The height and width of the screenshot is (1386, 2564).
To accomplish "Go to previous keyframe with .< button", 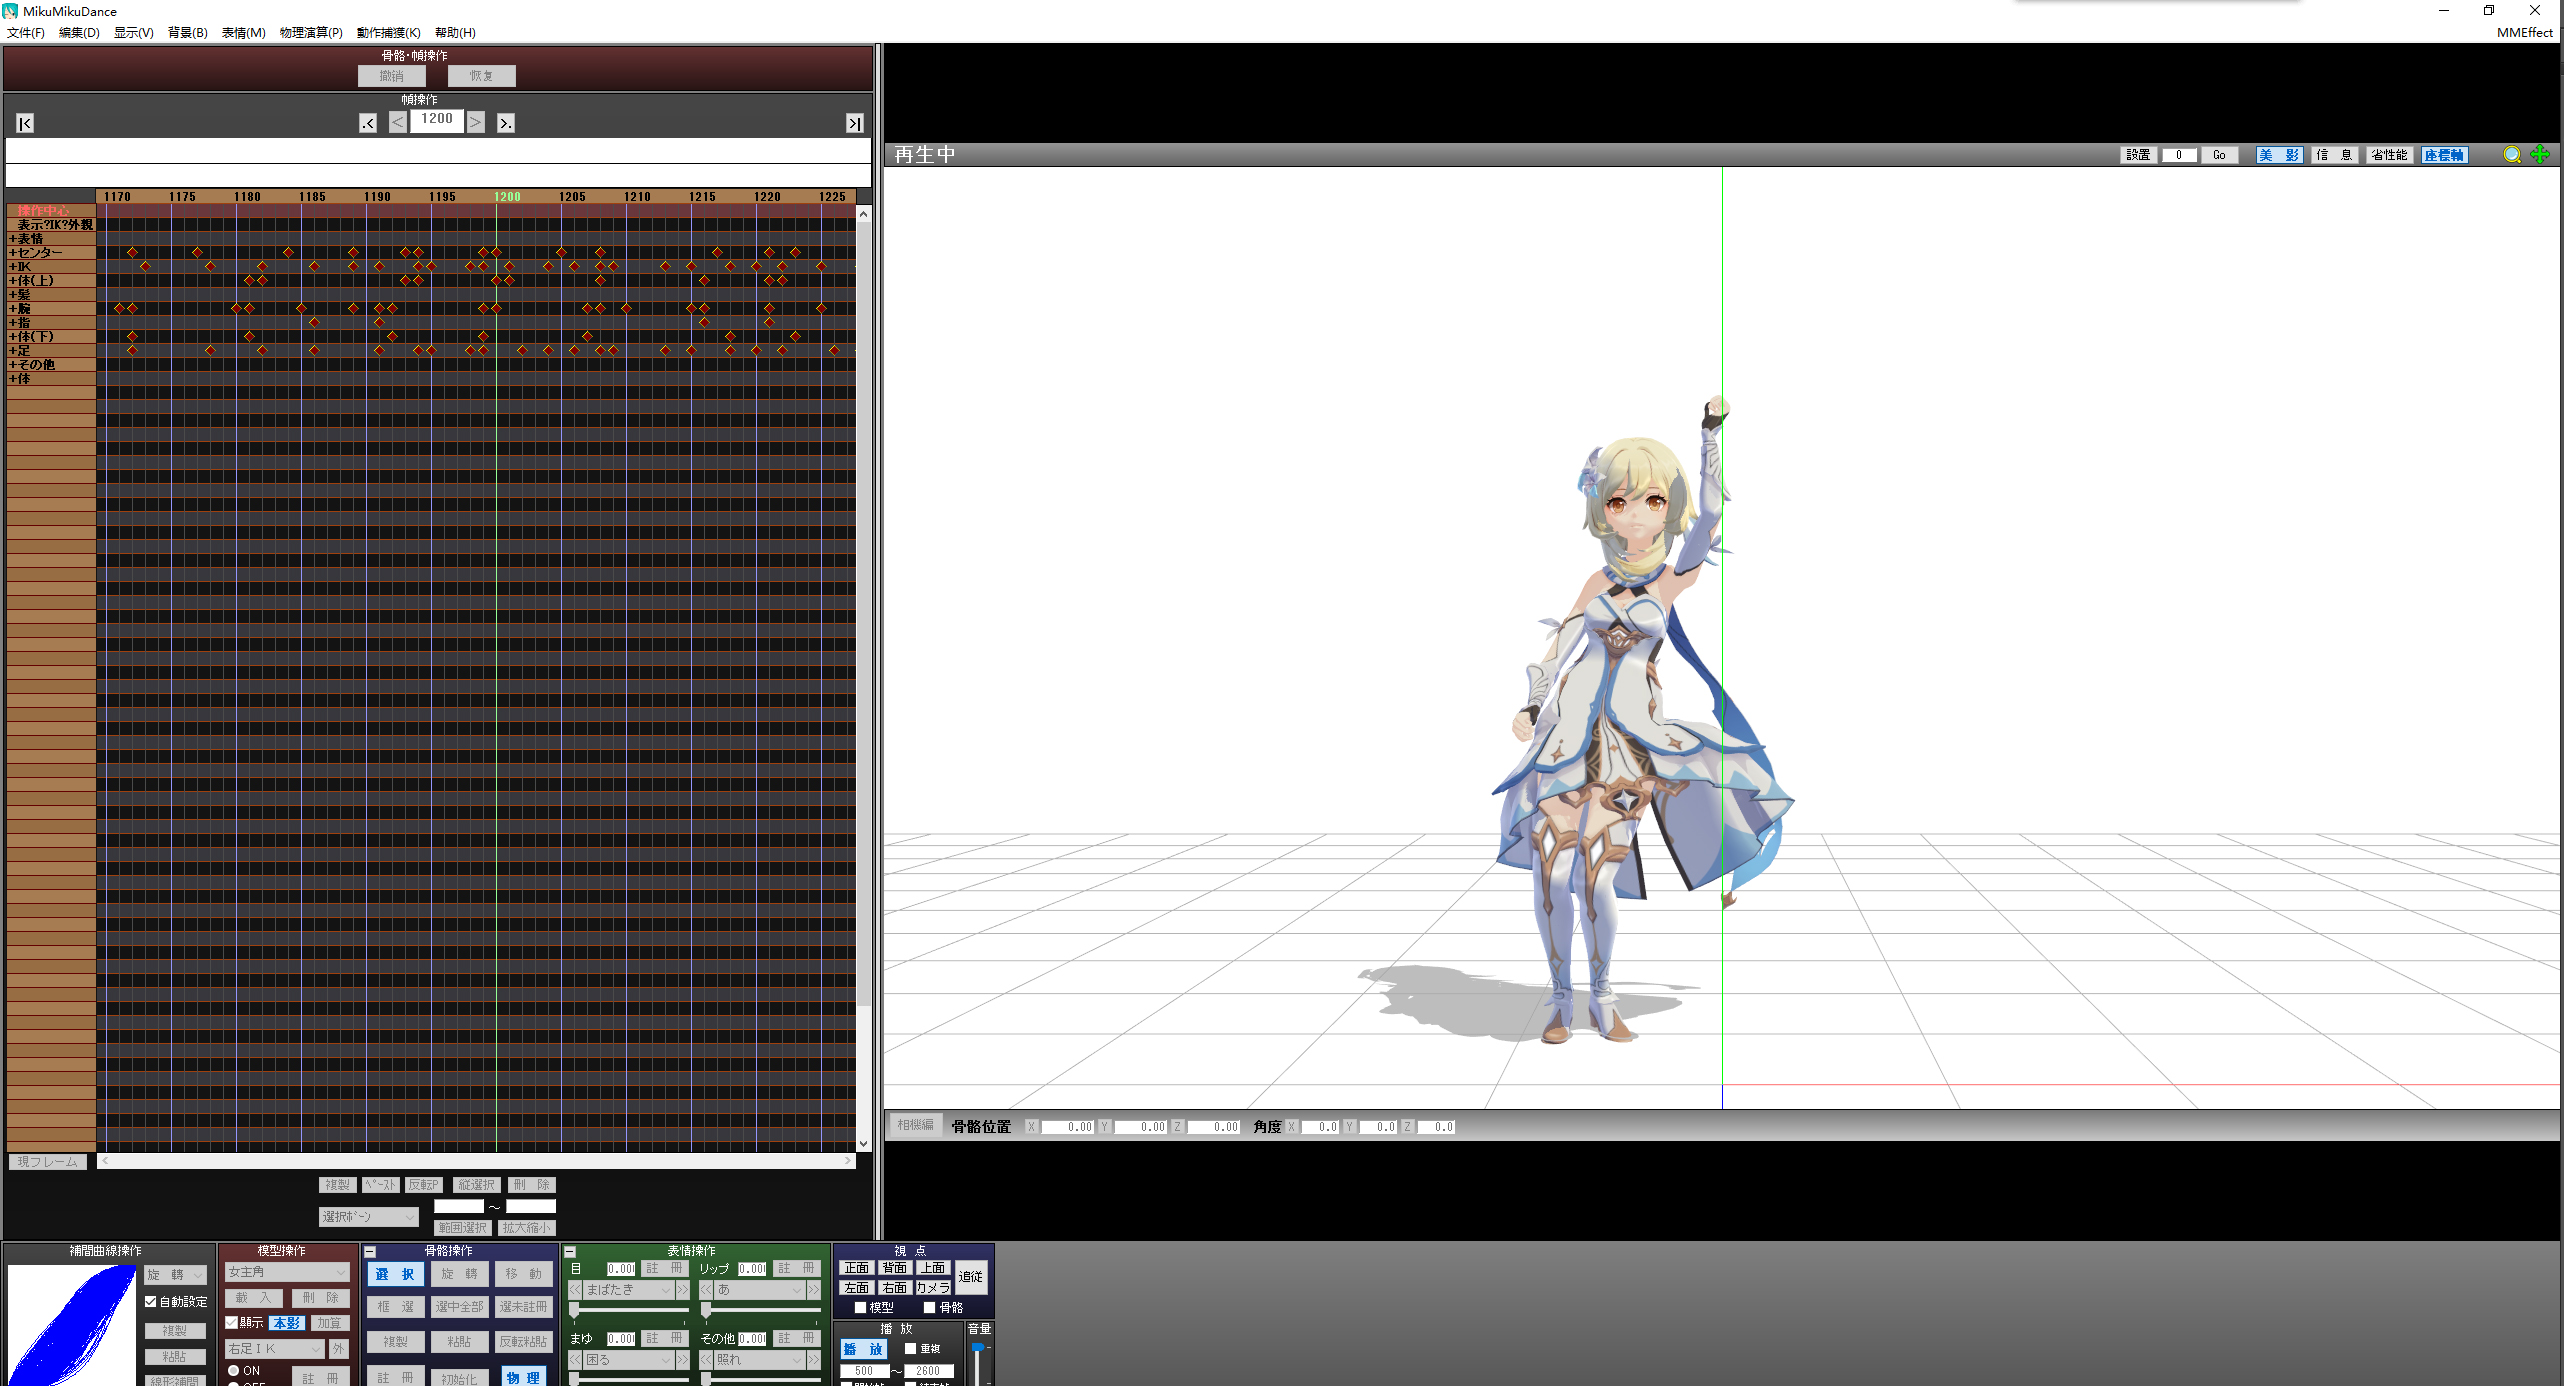I will [368, 123].
